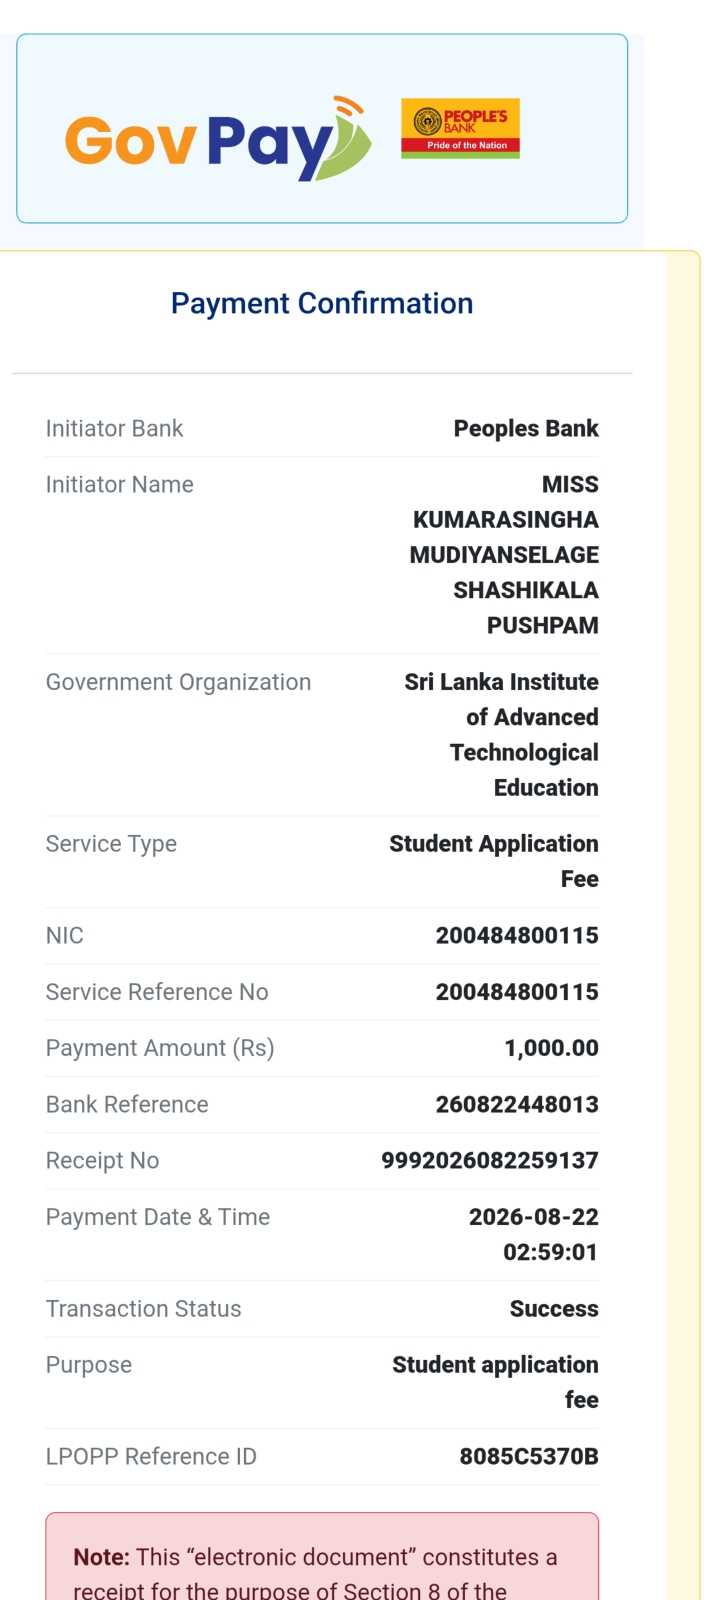Select the Payment Confirmation heading

[322, 303]
